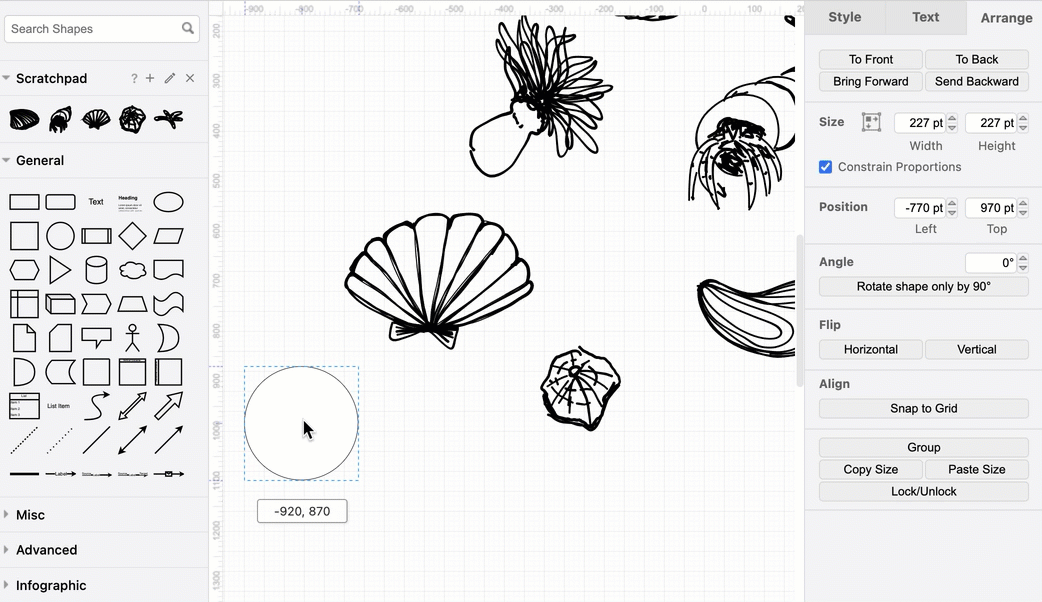Image resolution: width=1042 pixels, height=602 pixels.
Task: Click the search magnifier icon in Search Shapes
Action: (x=186, y=28)
